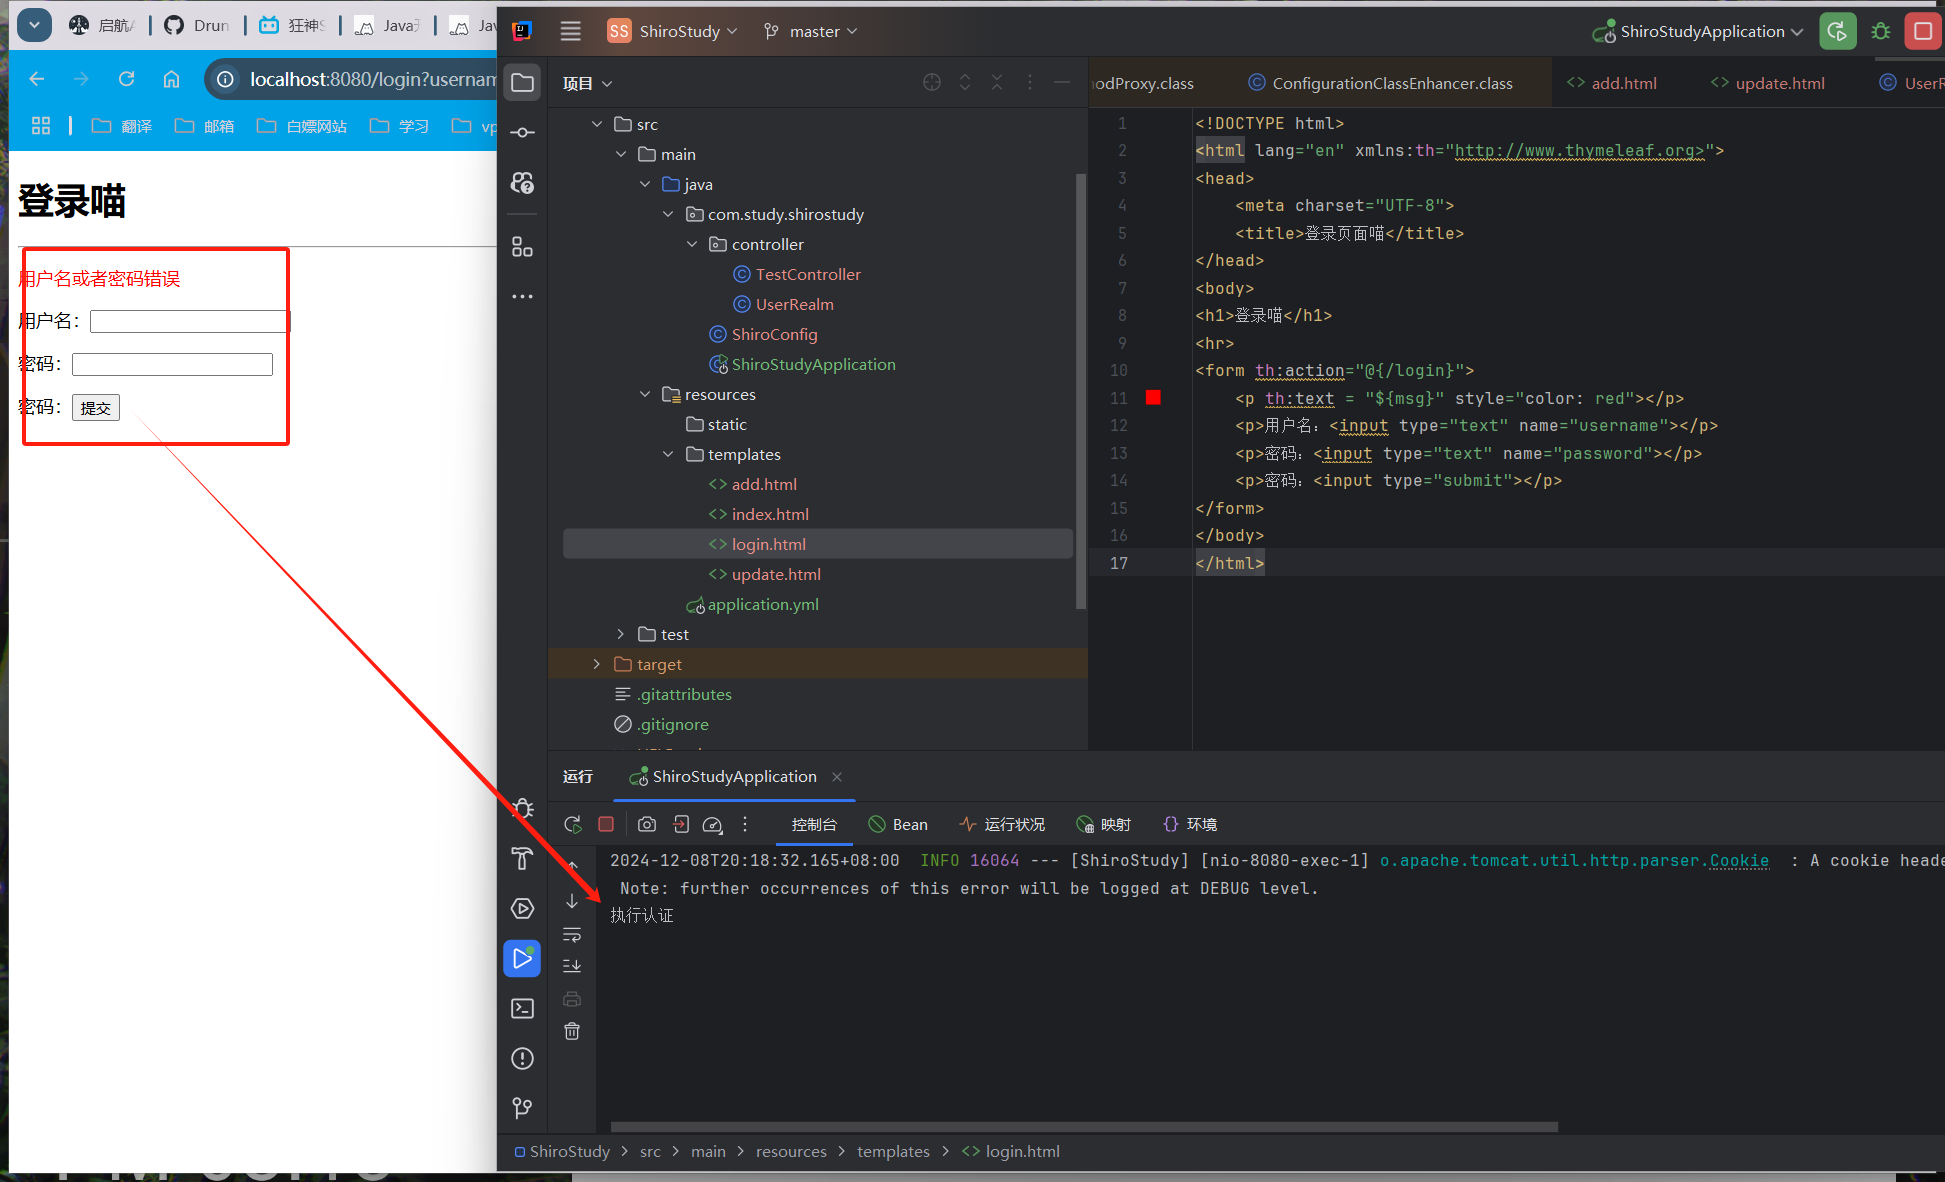
Task: Expand the target folder
Action: [597, 664]
